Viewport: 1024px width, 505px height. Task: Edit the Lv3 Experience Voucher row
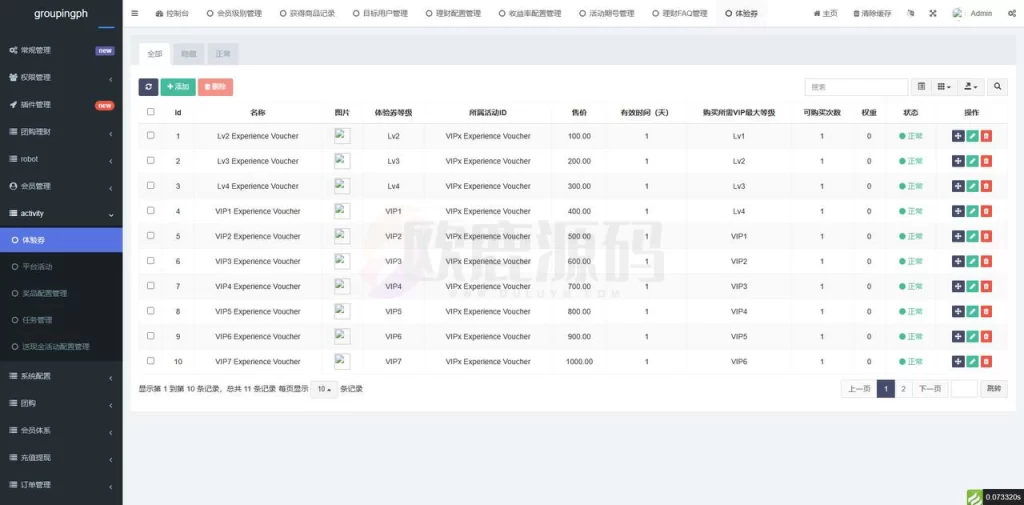point(972,161)
